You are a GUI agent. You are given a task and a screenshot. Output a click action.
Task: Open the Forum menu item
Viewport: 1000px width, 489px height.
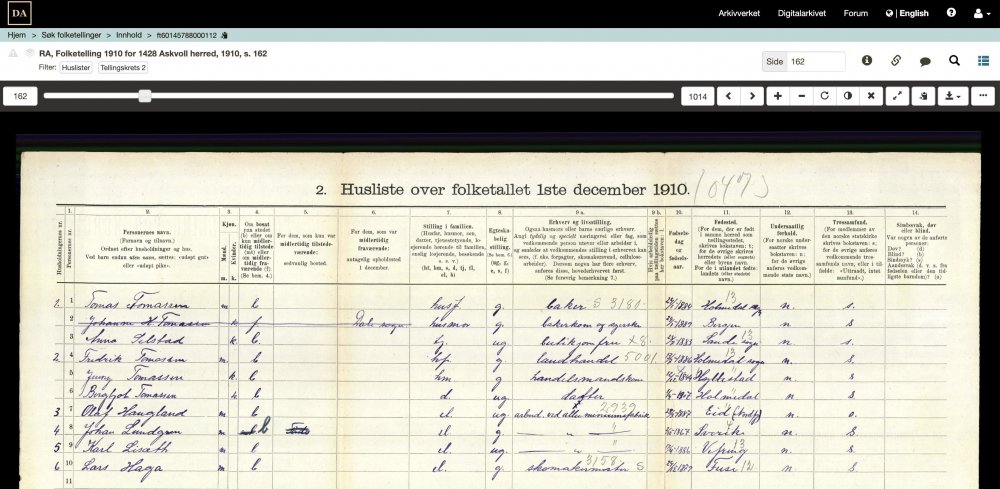click(855, 13)
